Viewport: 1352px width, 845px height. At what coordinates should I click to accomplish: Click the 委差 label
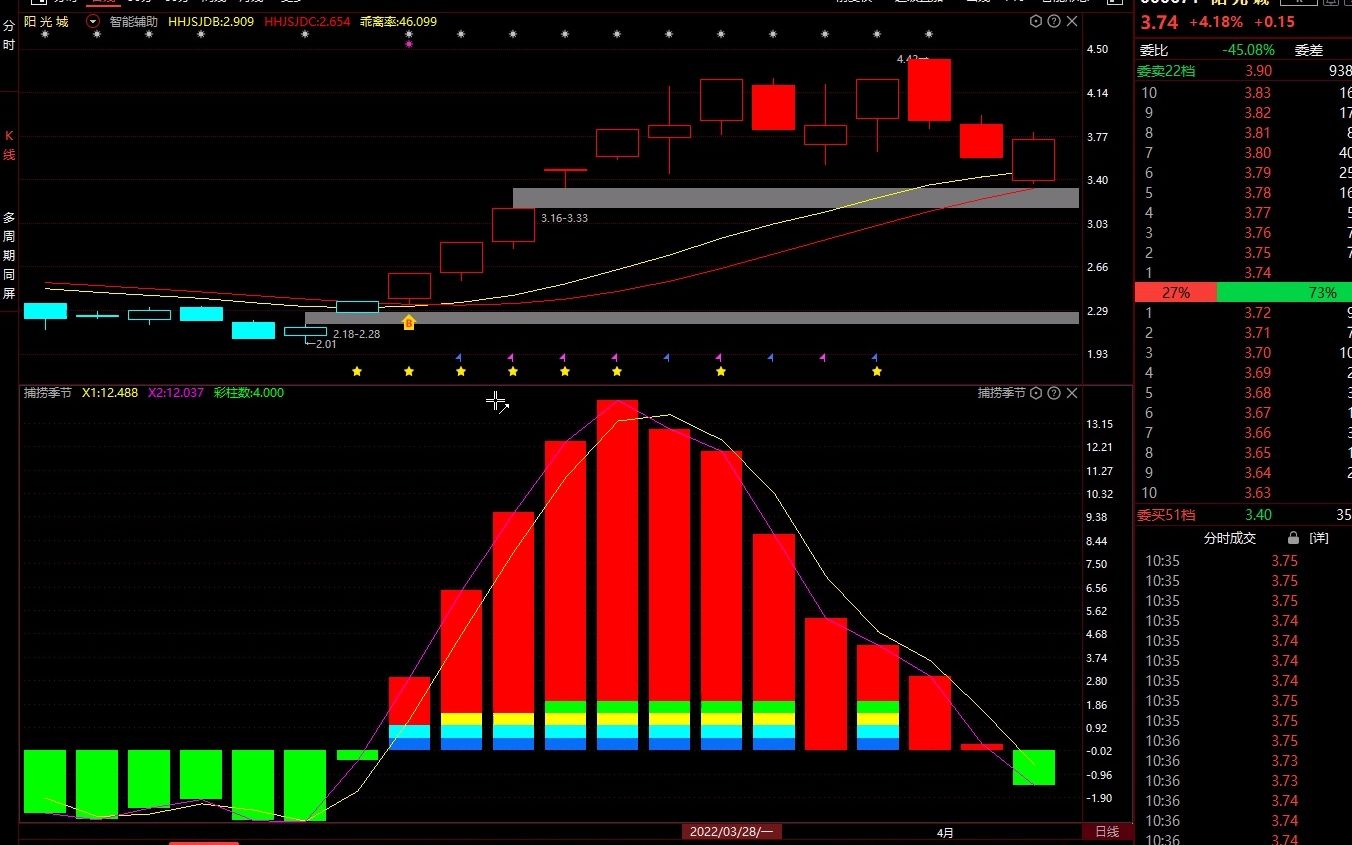[1309, 50]
